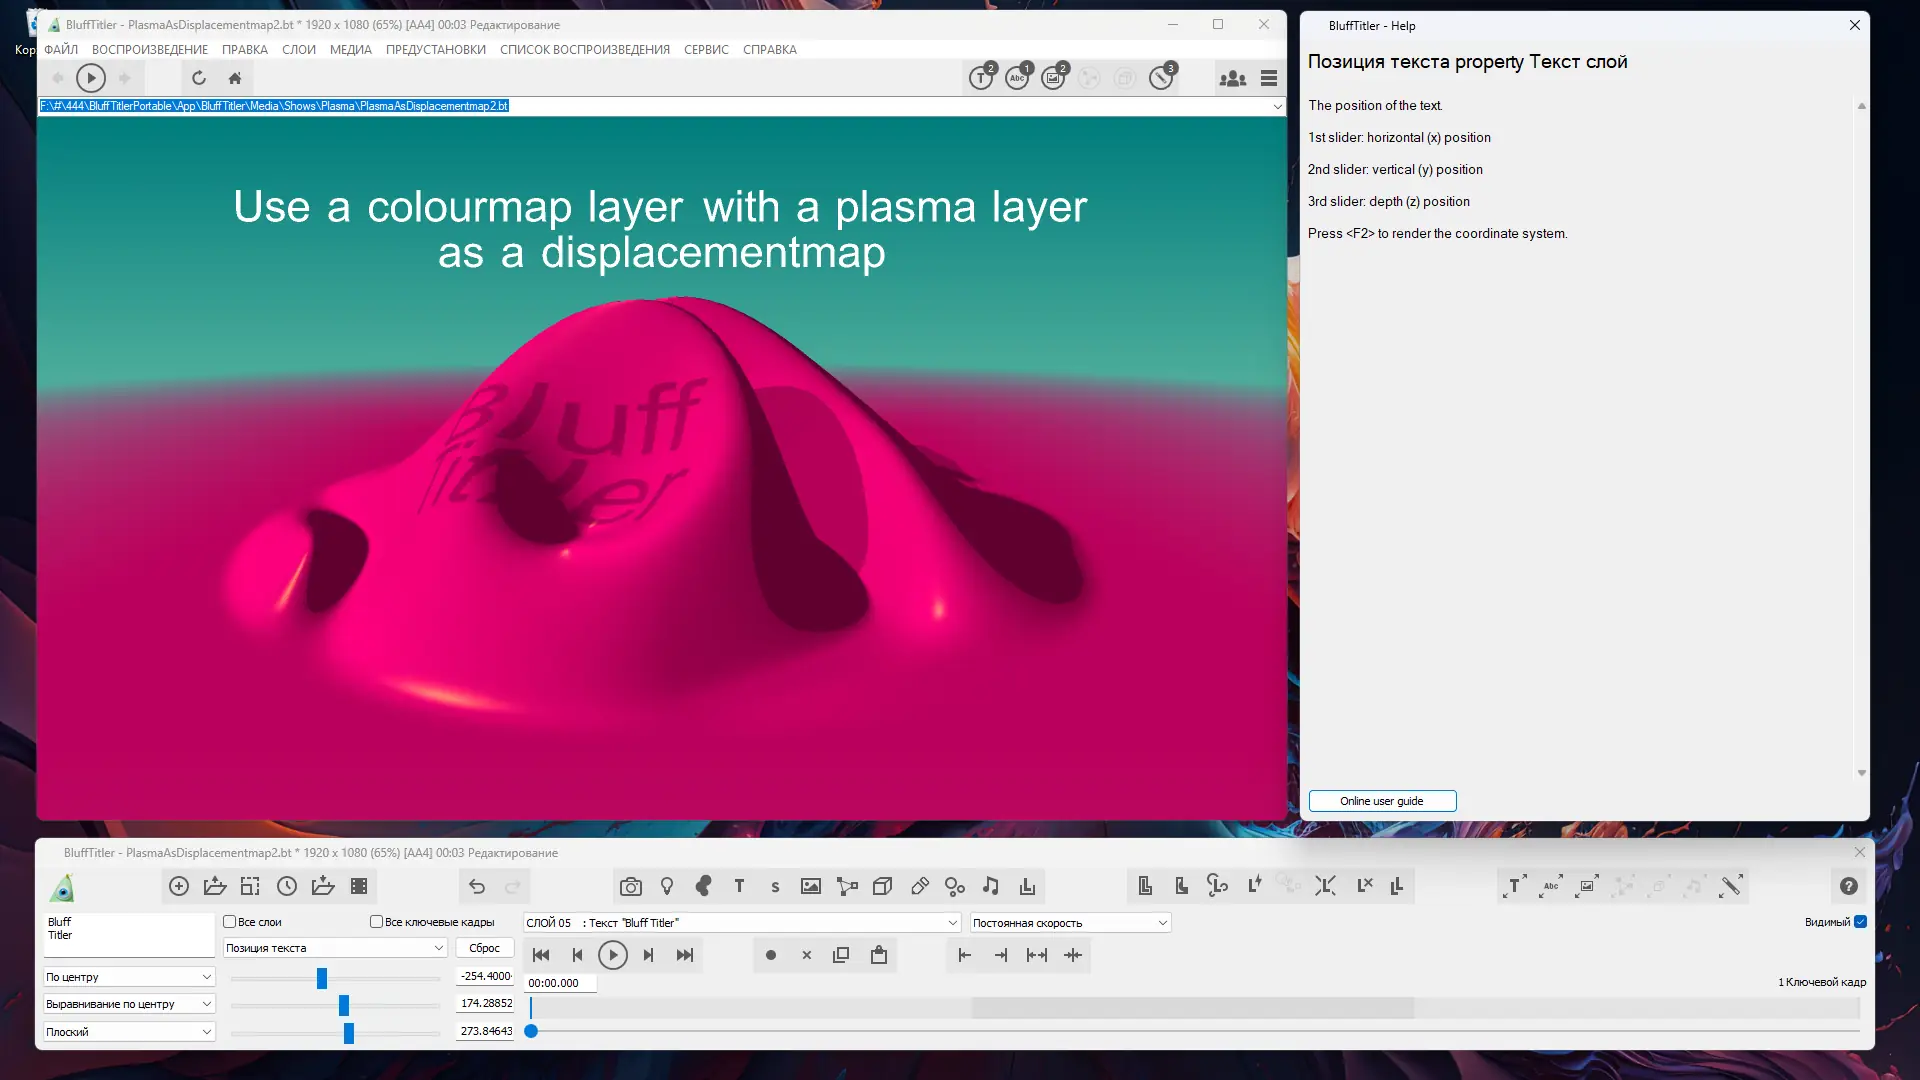Toggle the 'Видимый' visibility checkbox
Screen dimensions: 1920x1080
[x=1860, y=922]
